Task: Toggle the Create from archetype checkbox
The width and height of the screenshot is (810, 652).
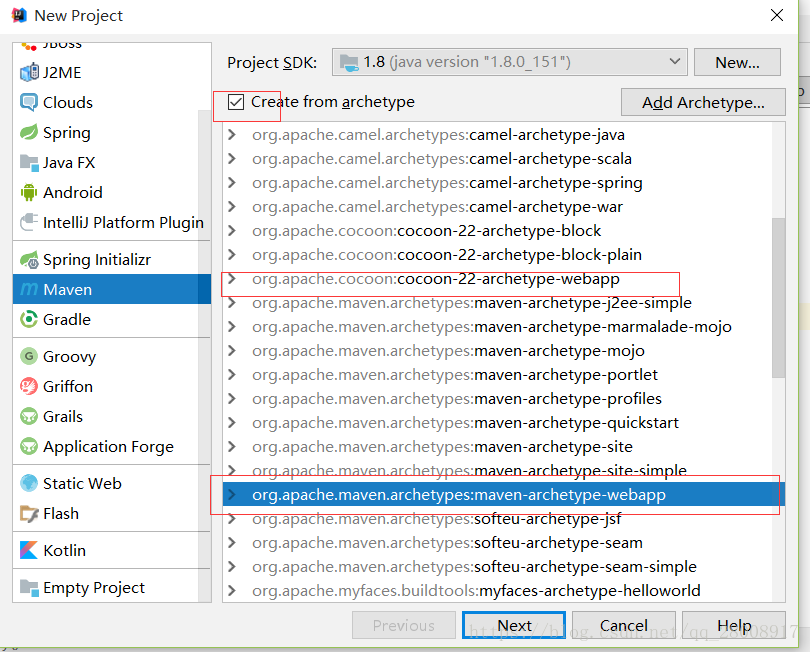Action: click(236, 102)
